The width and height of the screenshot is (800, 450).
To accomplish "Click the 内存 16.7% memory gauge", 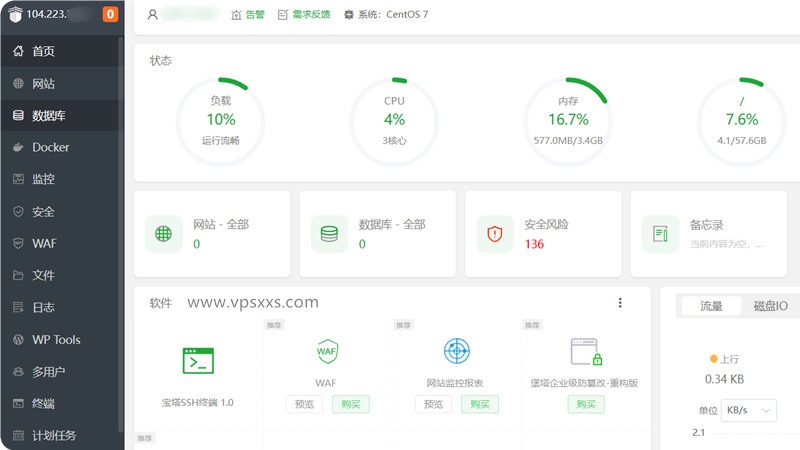I will [x=568, y=121].
